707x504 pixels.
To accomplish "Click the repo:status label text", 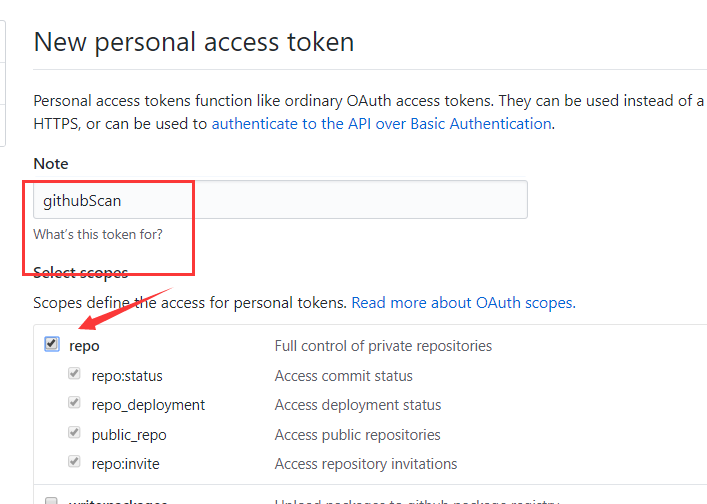I will (127, 376).
